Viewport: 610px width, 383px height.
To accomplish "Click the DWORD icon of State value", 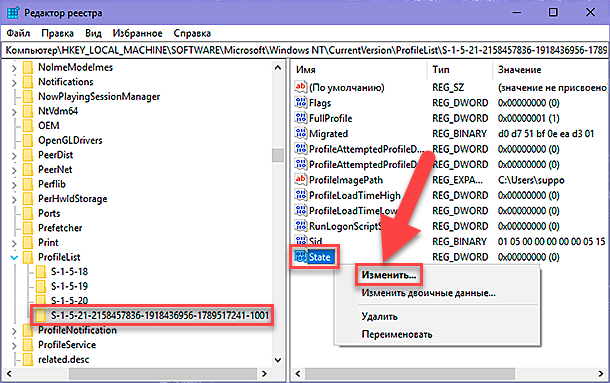I will 301,257.
